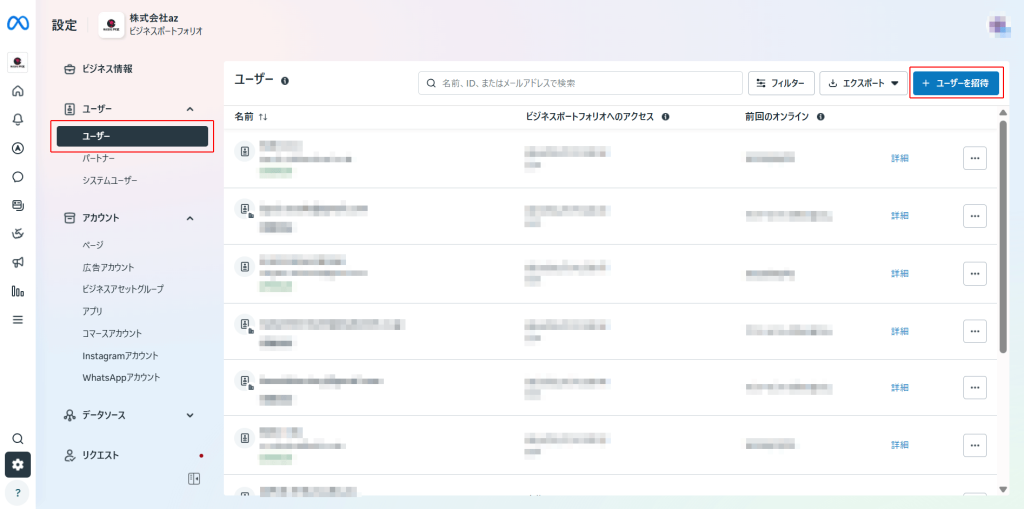Viewport: 1024px width, 509px height.
Task: Click the search magnifier in left rail
Action: pyautogui.click(x=17, y=438)
